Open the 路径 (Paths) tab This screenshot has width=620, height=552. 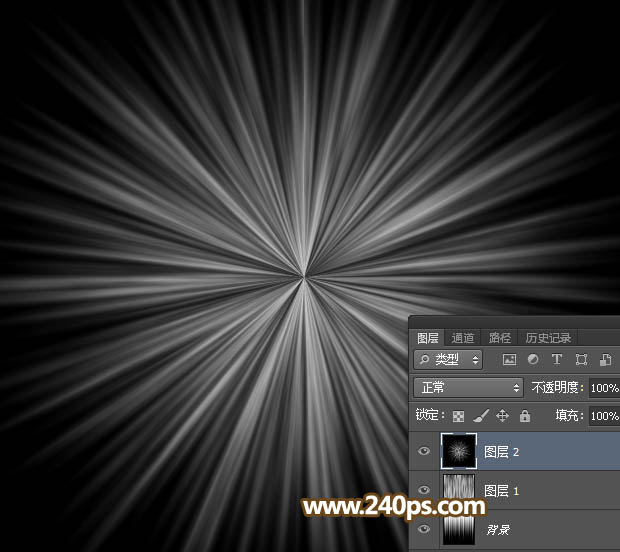point(499,338)
